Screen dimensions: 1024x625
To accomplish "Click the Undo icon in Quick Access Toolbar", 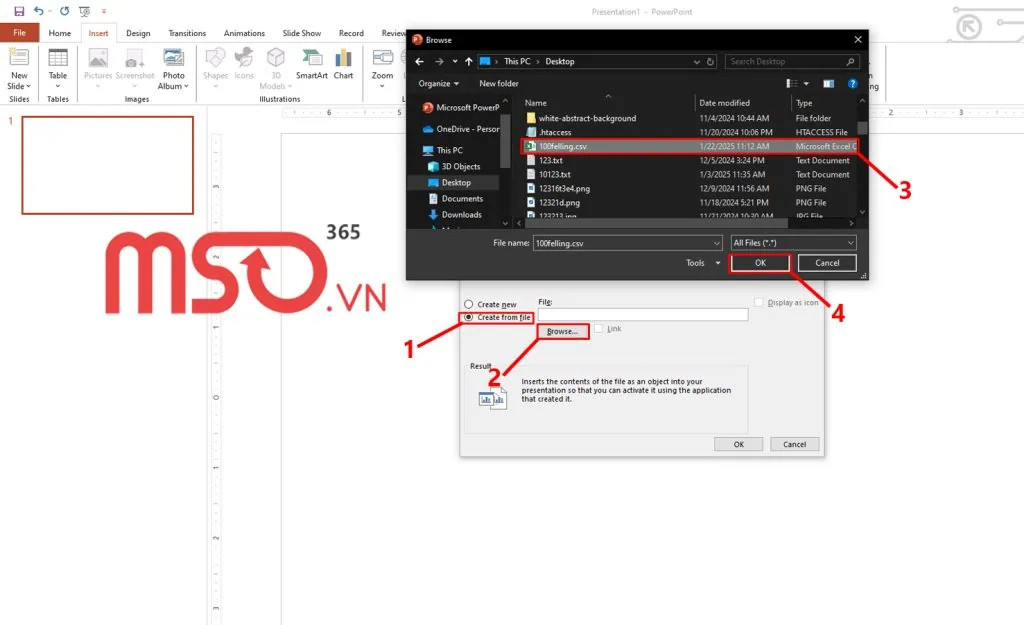I will click(37, 11).
